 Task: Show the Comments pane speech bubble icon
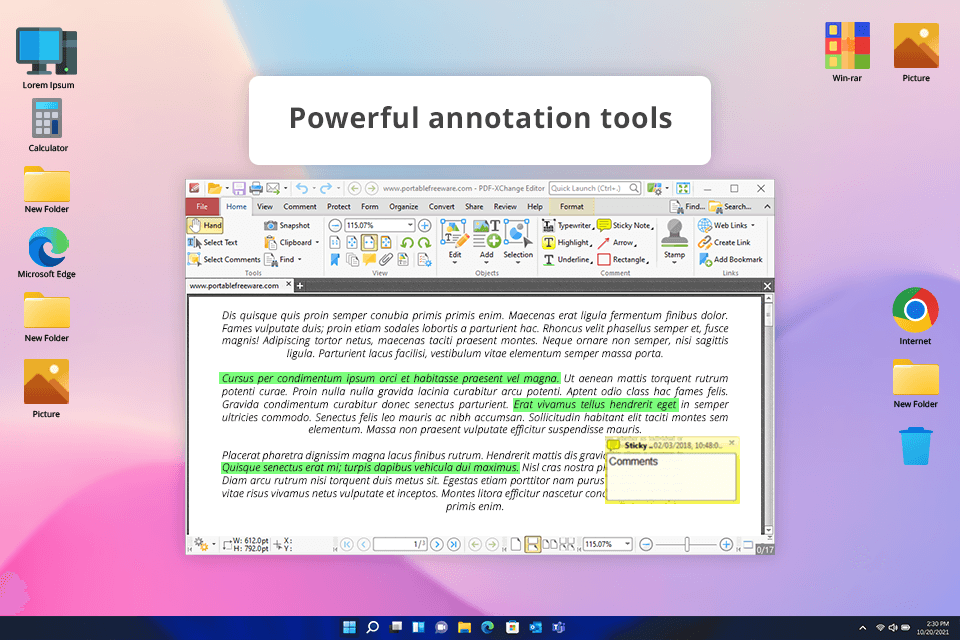coord(369,260)
